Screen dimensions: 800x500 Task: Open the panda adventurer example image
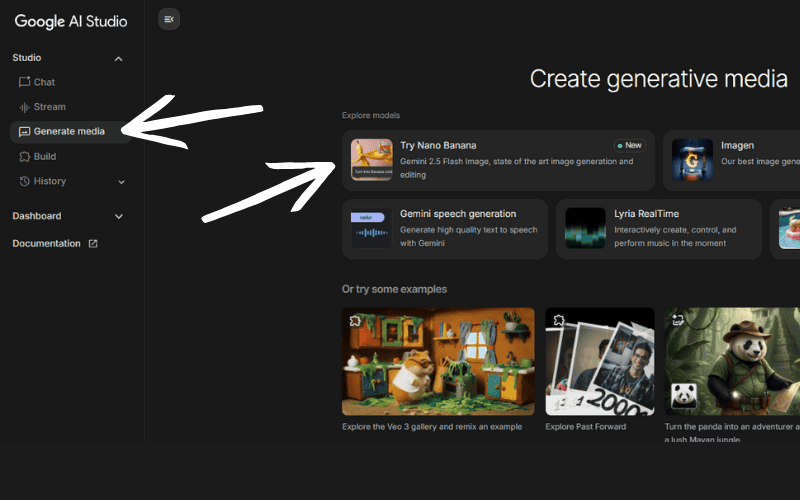732,360
